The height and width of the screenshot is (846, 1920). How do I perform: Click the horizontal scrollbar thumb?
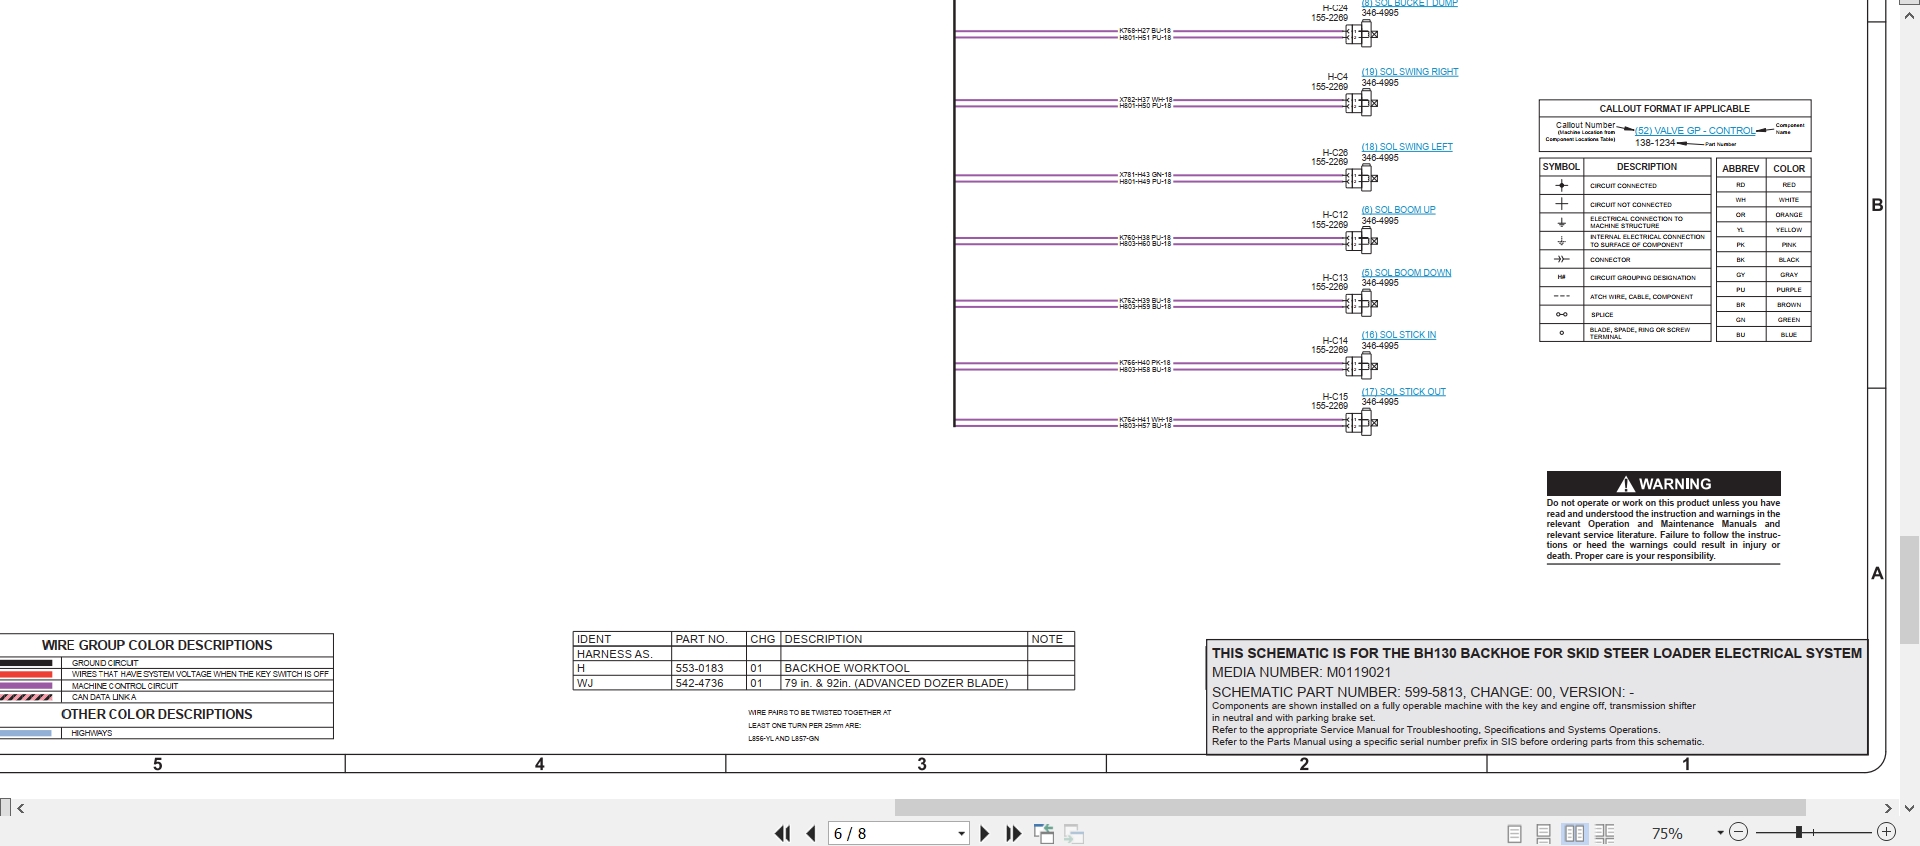tap(1350, 807)
